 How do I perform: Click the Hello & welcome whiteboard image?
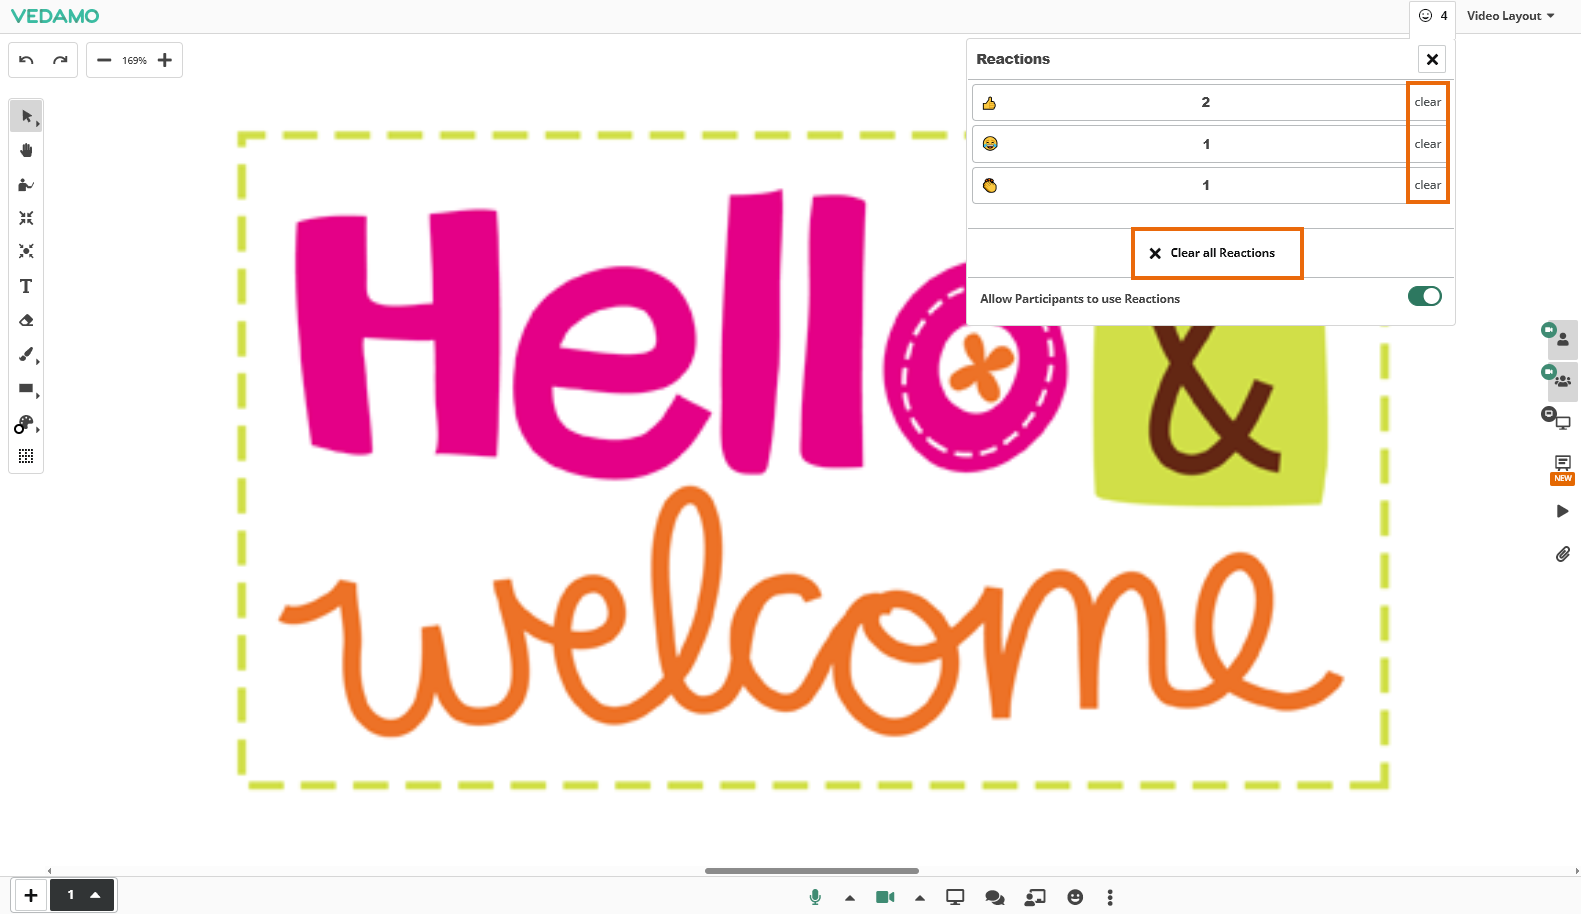pyautogui.click(x=812, y=460)
